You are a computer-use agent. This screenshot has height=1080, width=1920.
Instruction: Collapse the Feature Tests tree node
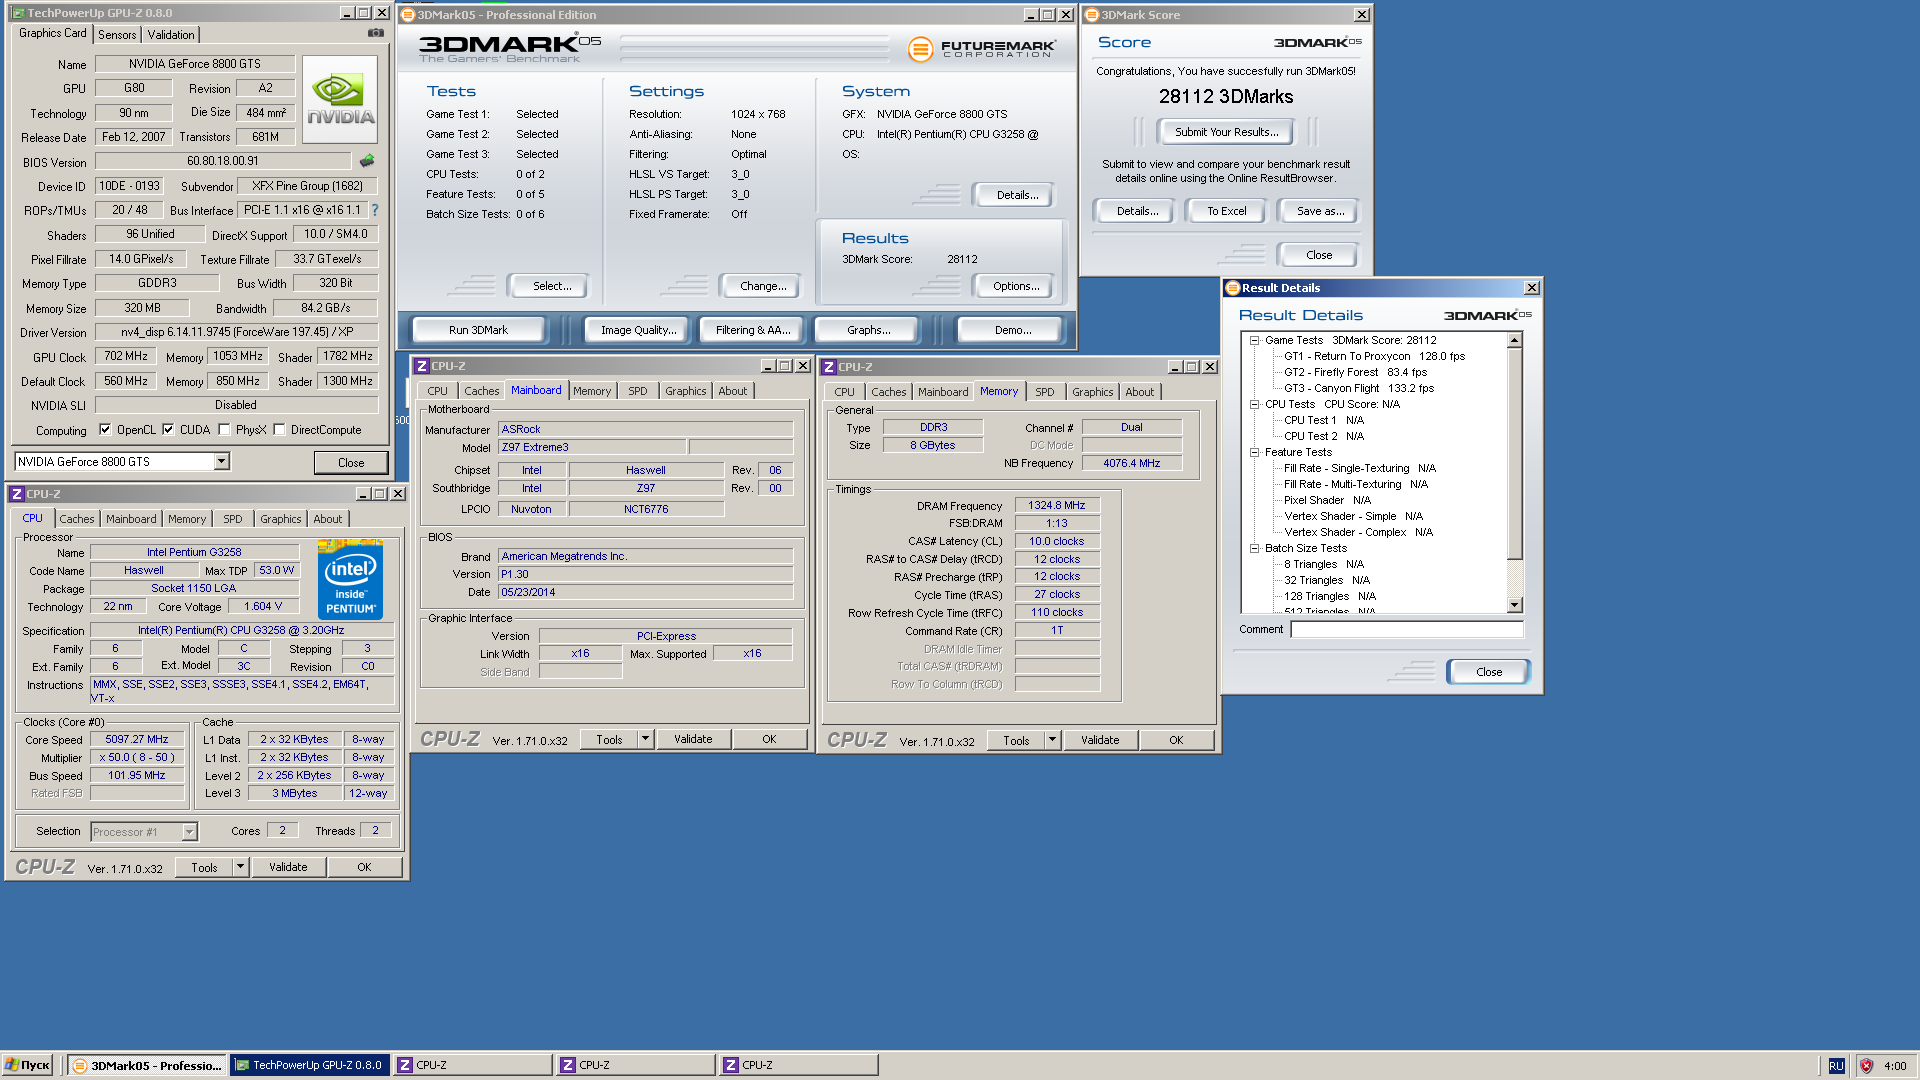[x=1254, y=452]
